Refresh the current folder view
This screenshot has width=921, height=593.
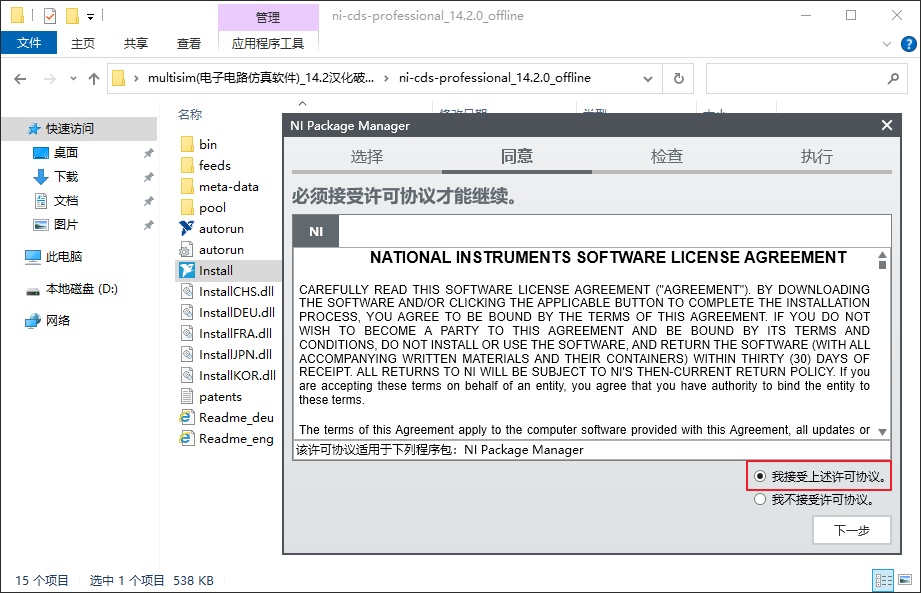(678, 79)
